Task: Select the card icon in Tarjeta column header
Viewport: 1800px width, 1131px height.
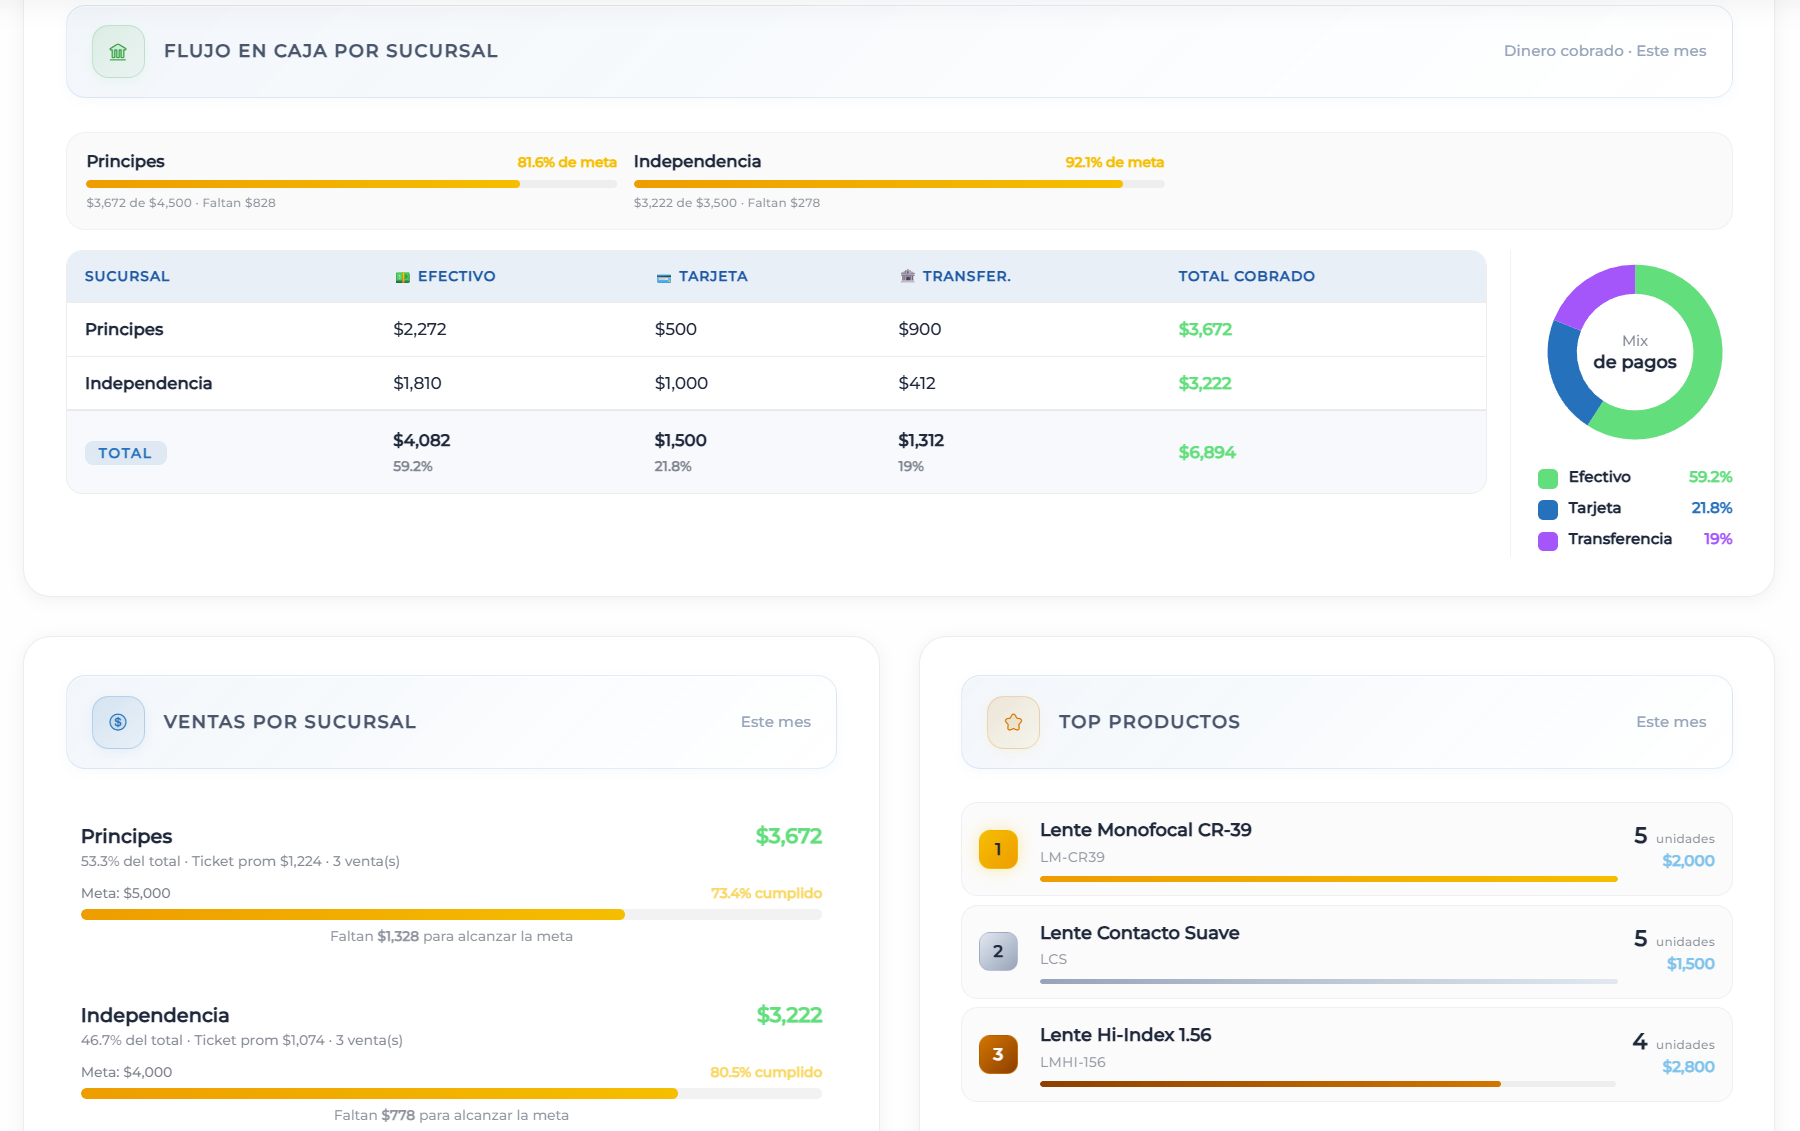Action: (x=663, y=276)
